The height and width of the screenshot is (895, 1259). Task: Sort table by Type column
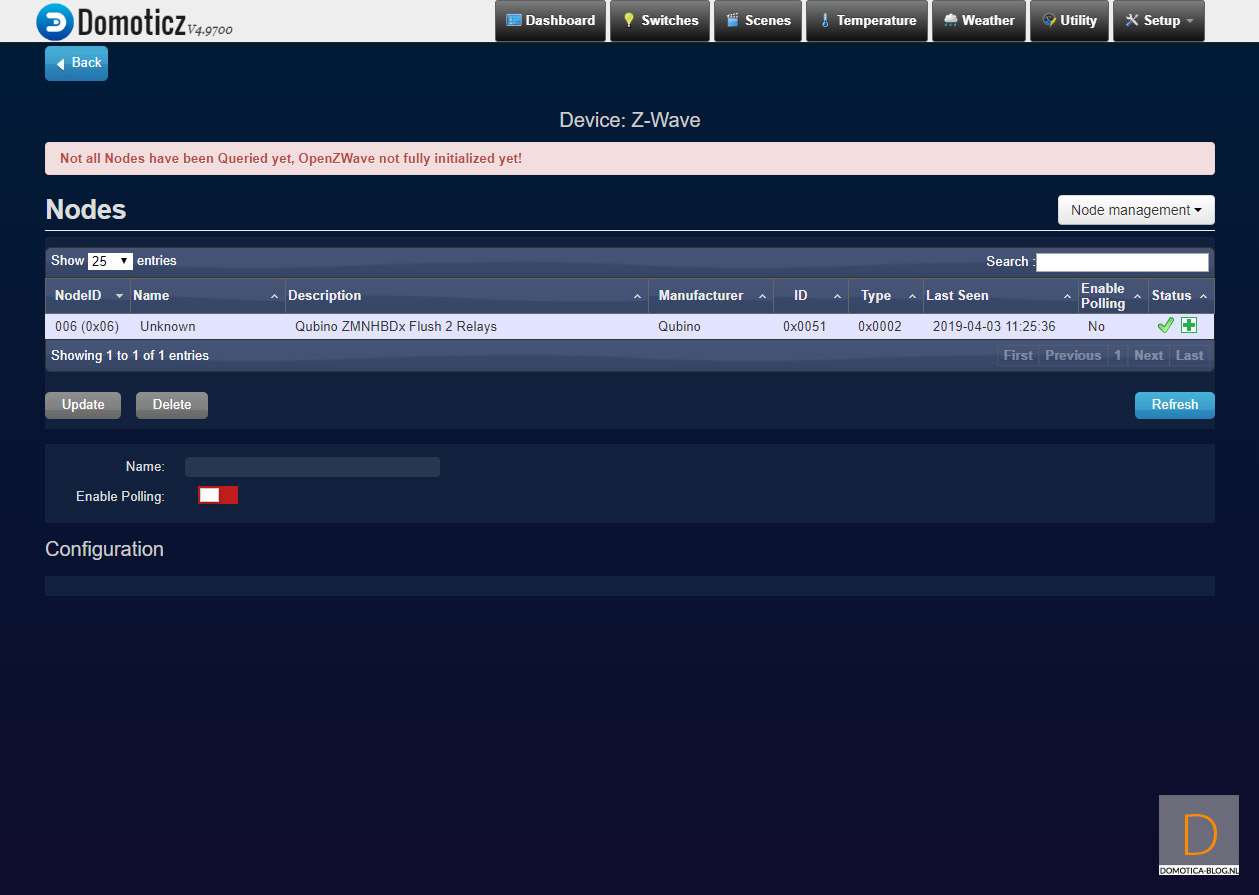(885, 296)
